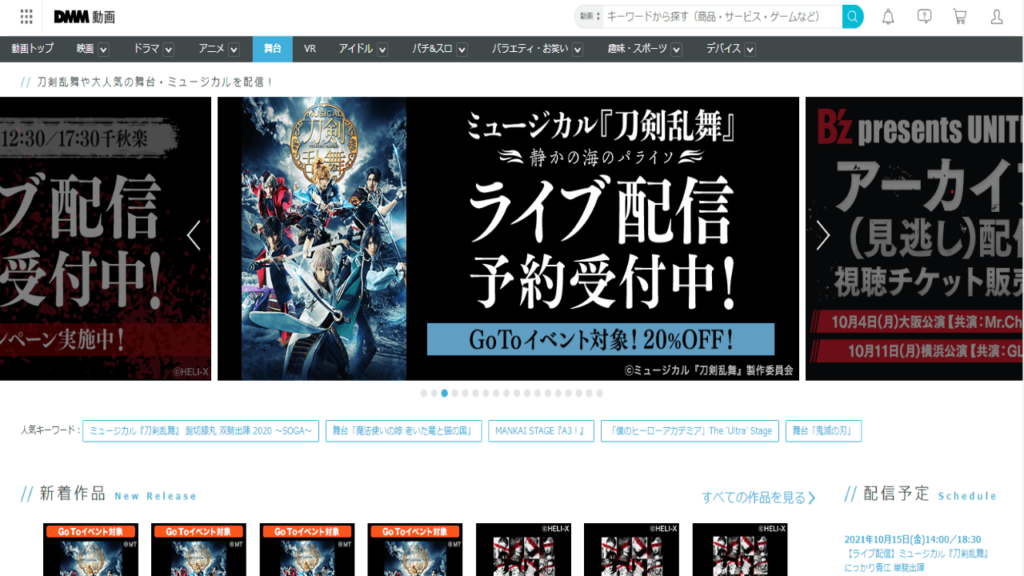The width and height of the screenshot is (1024, 576).
Task: Open the 映画 category label
Action: [85, 49]
